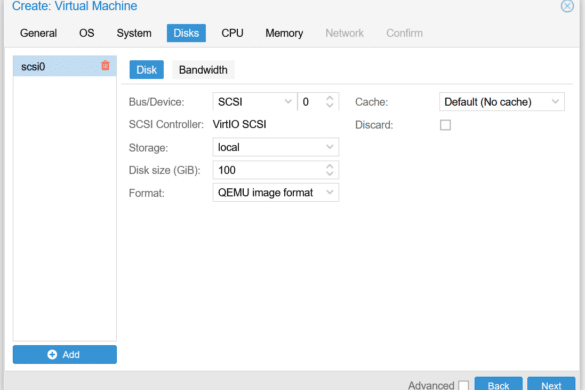Select the Disk sub-tab
Viewport: 585px width, 390px height.
coord(146,70)
